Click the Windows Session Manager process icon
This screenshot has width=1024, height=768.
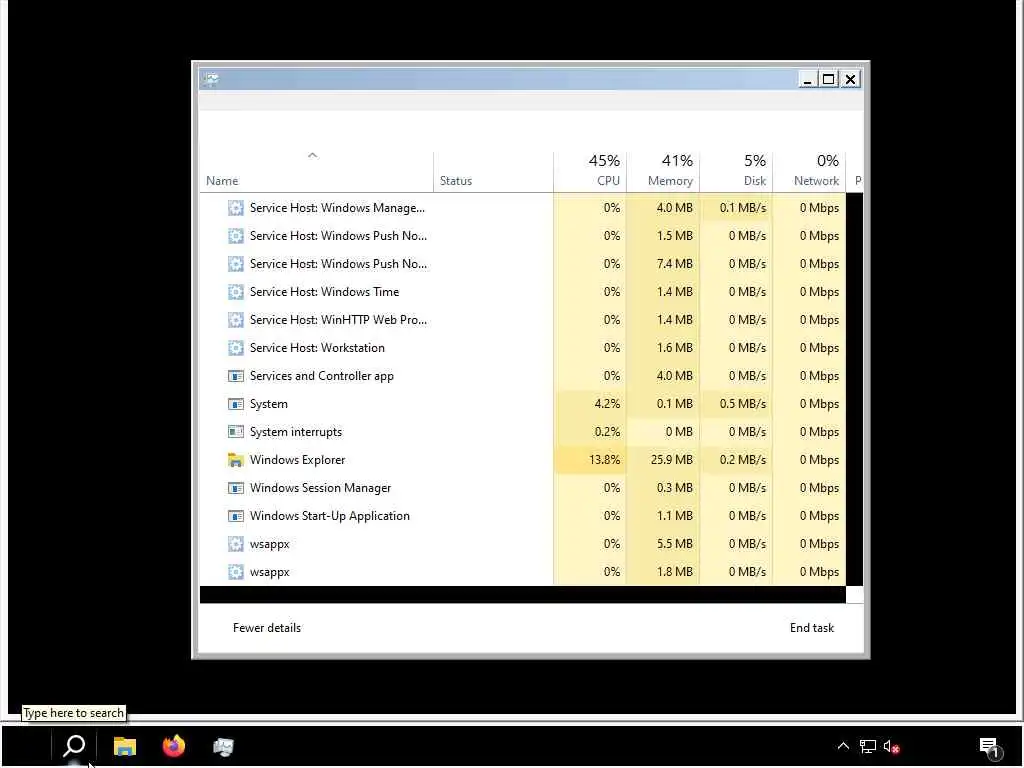(x=236, y=488)
